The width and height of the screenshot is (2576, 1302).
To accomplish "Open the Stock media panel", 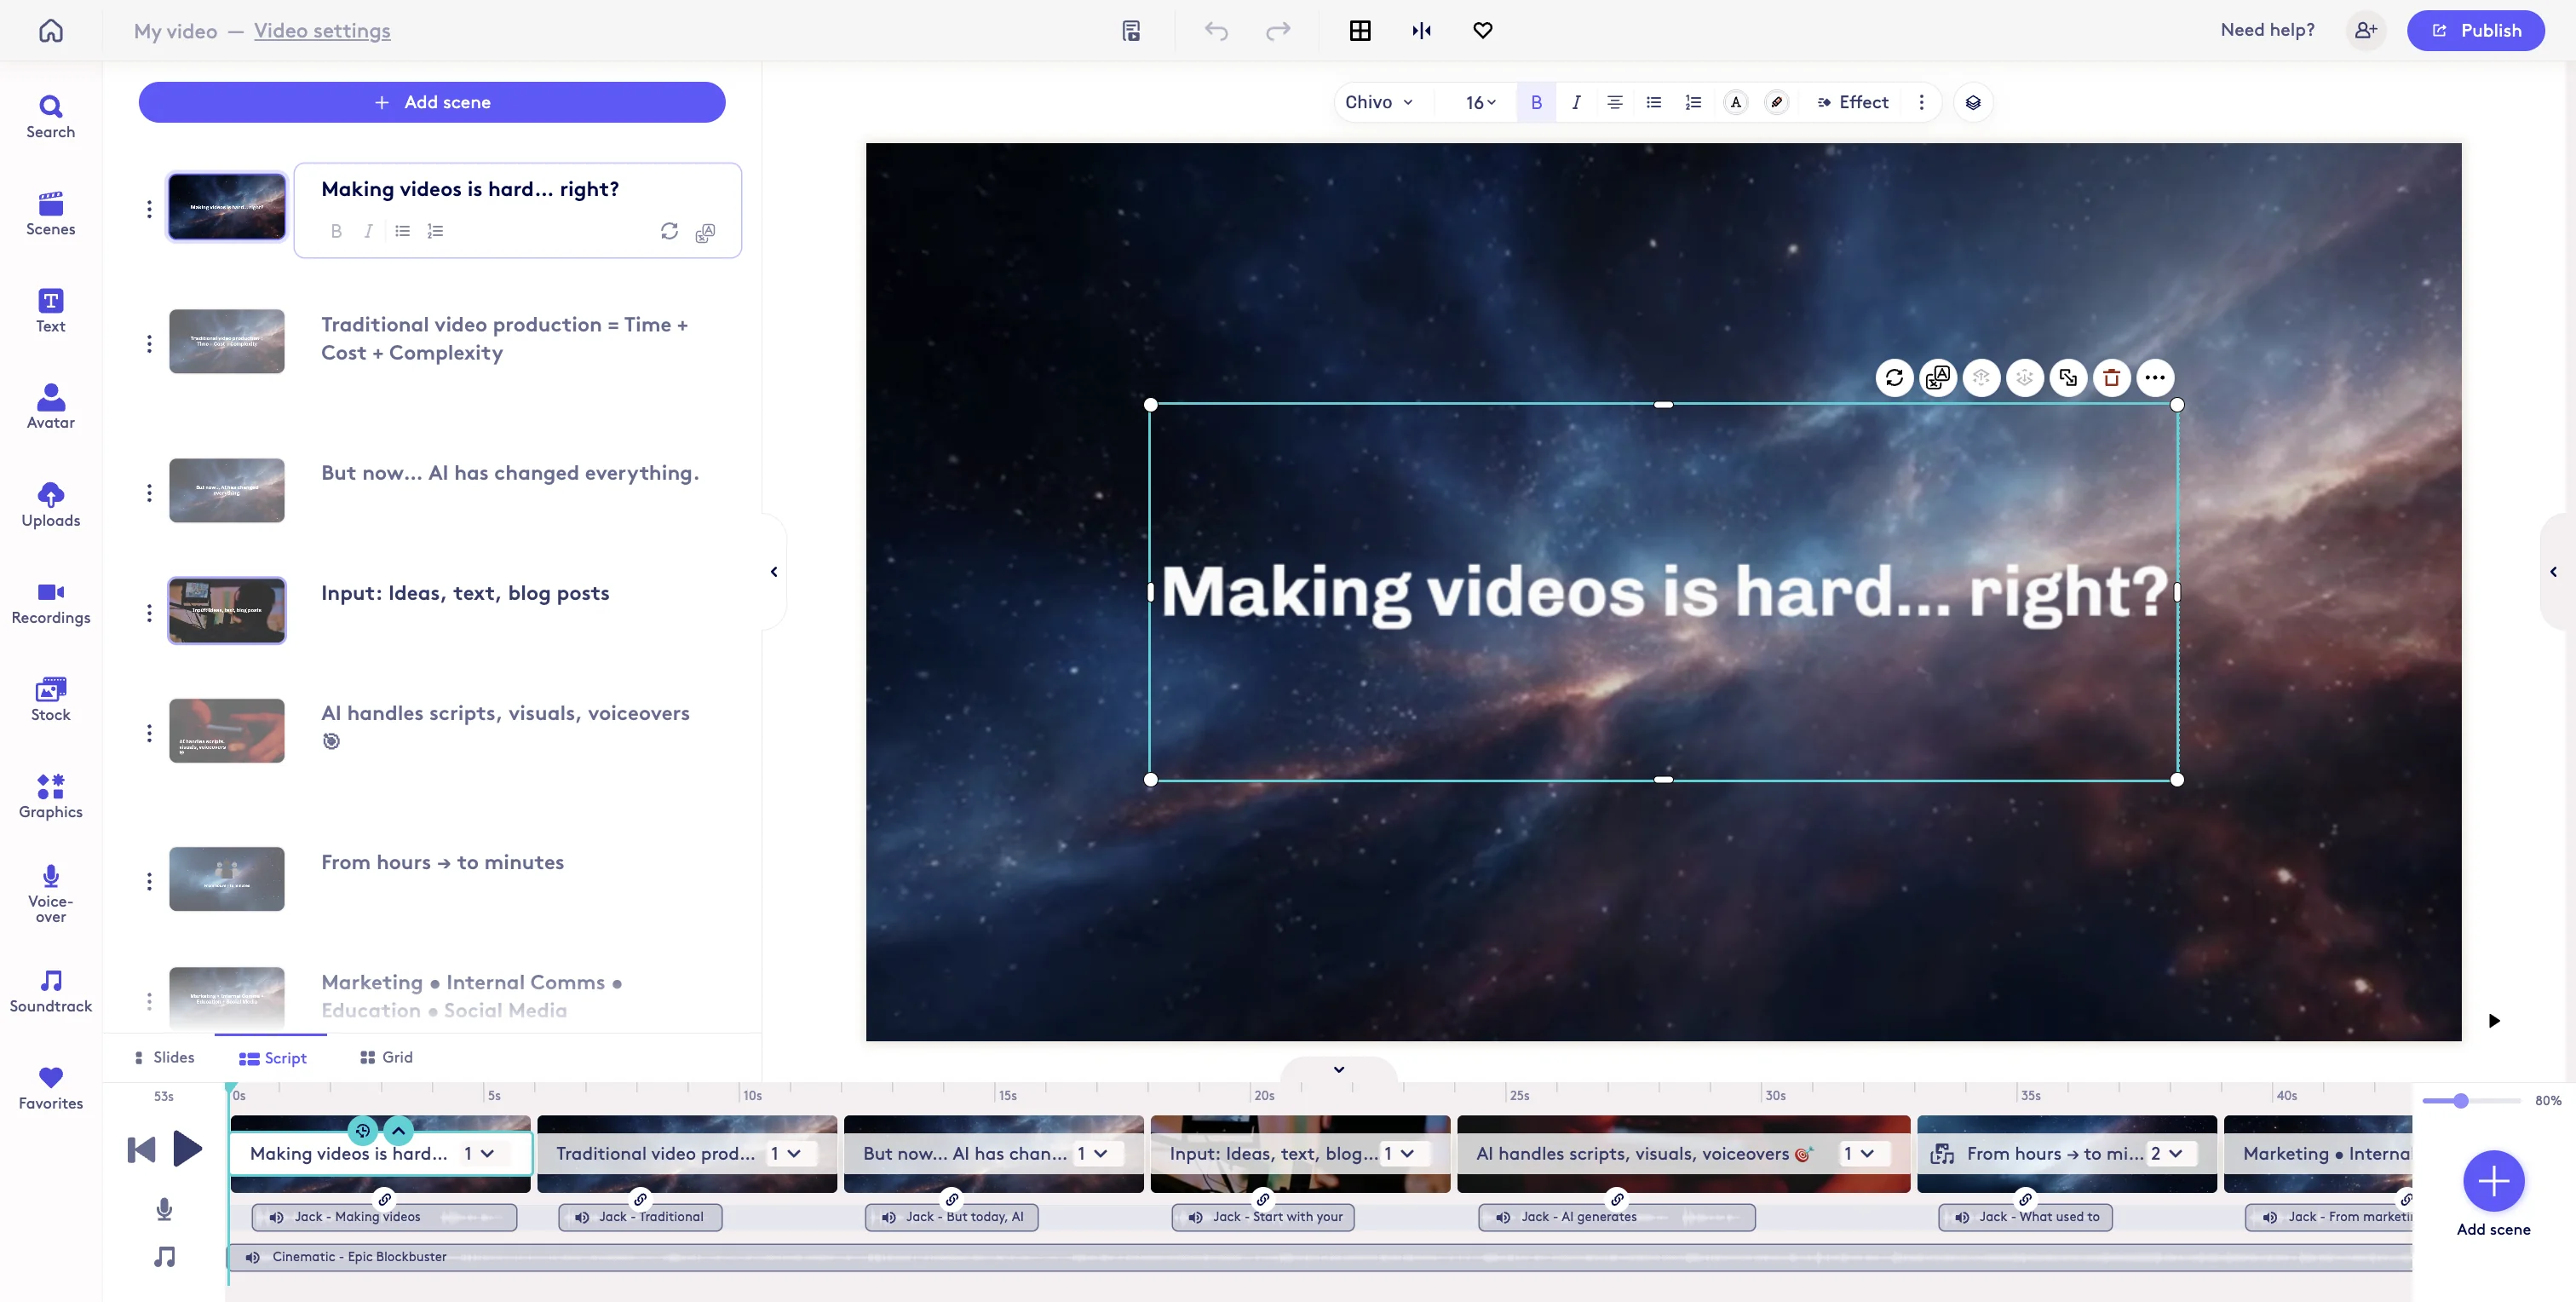I will 50,698.
